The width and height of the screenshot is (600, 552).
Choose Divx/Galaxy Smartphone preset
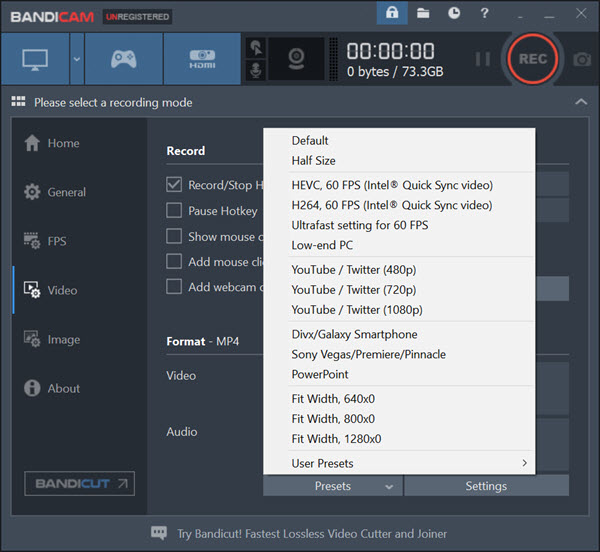pyautogui.click(x=399, y=334)
